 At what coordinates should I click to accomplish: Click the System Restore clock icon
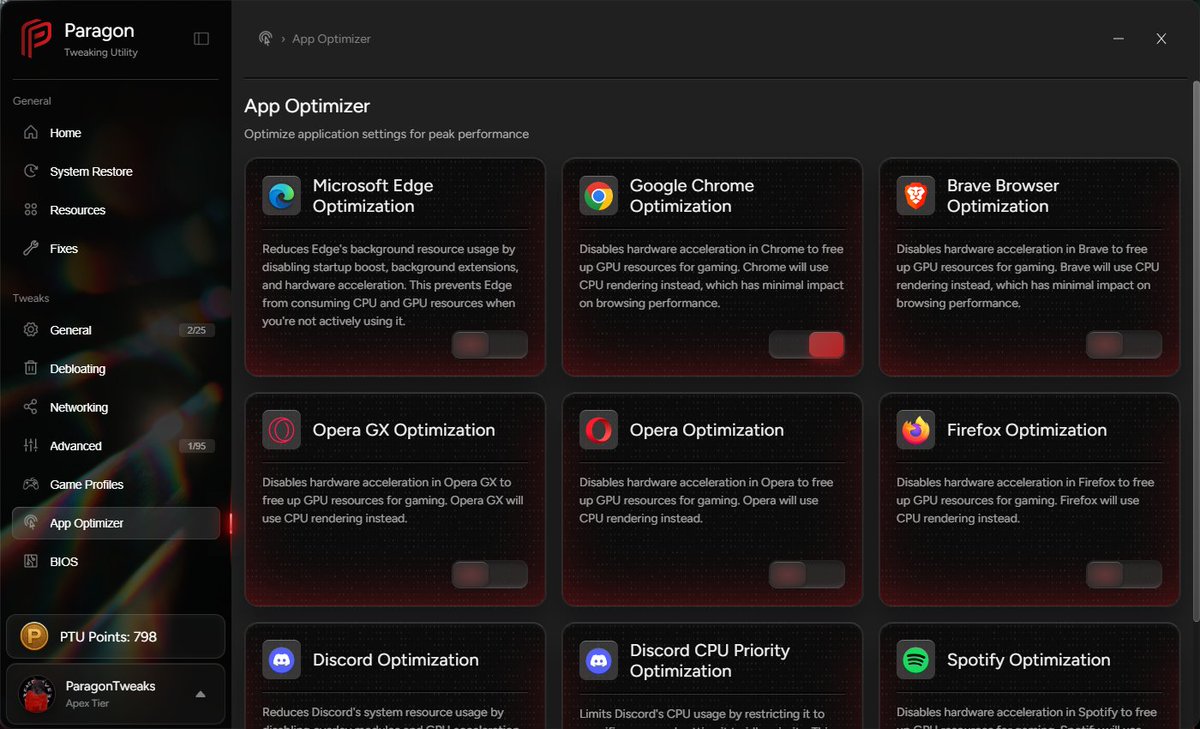click(31, 171)
